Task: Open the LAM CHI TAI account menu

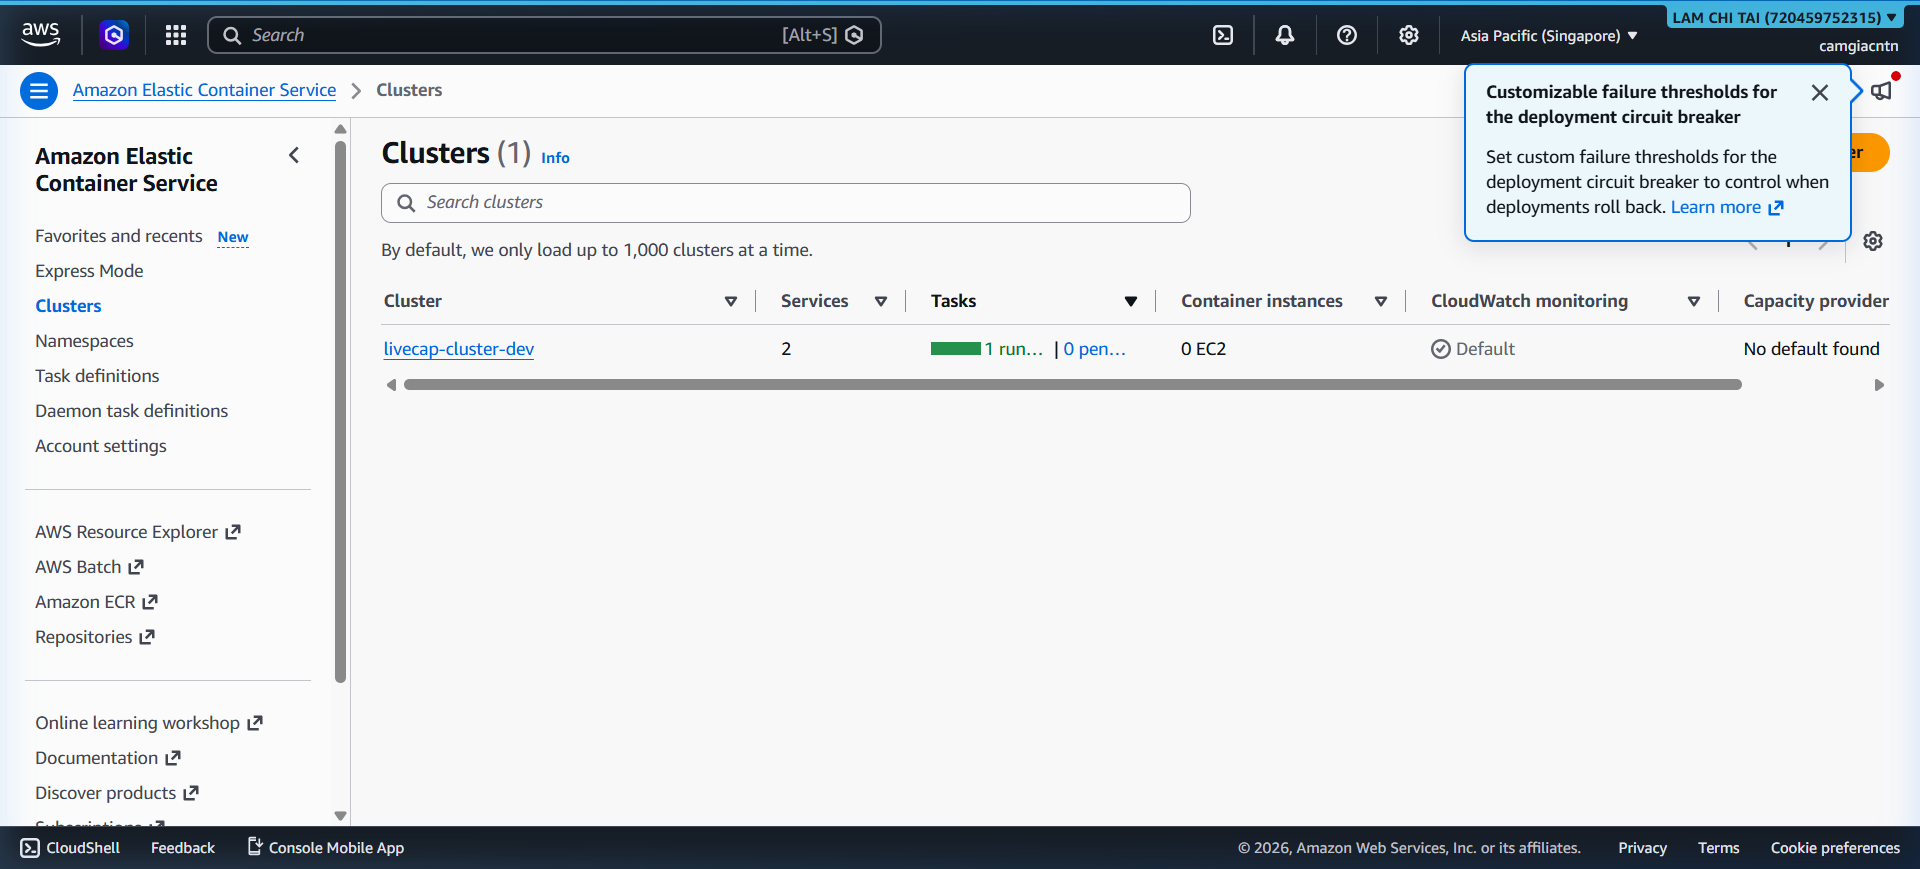Action: coord(1784,17)
